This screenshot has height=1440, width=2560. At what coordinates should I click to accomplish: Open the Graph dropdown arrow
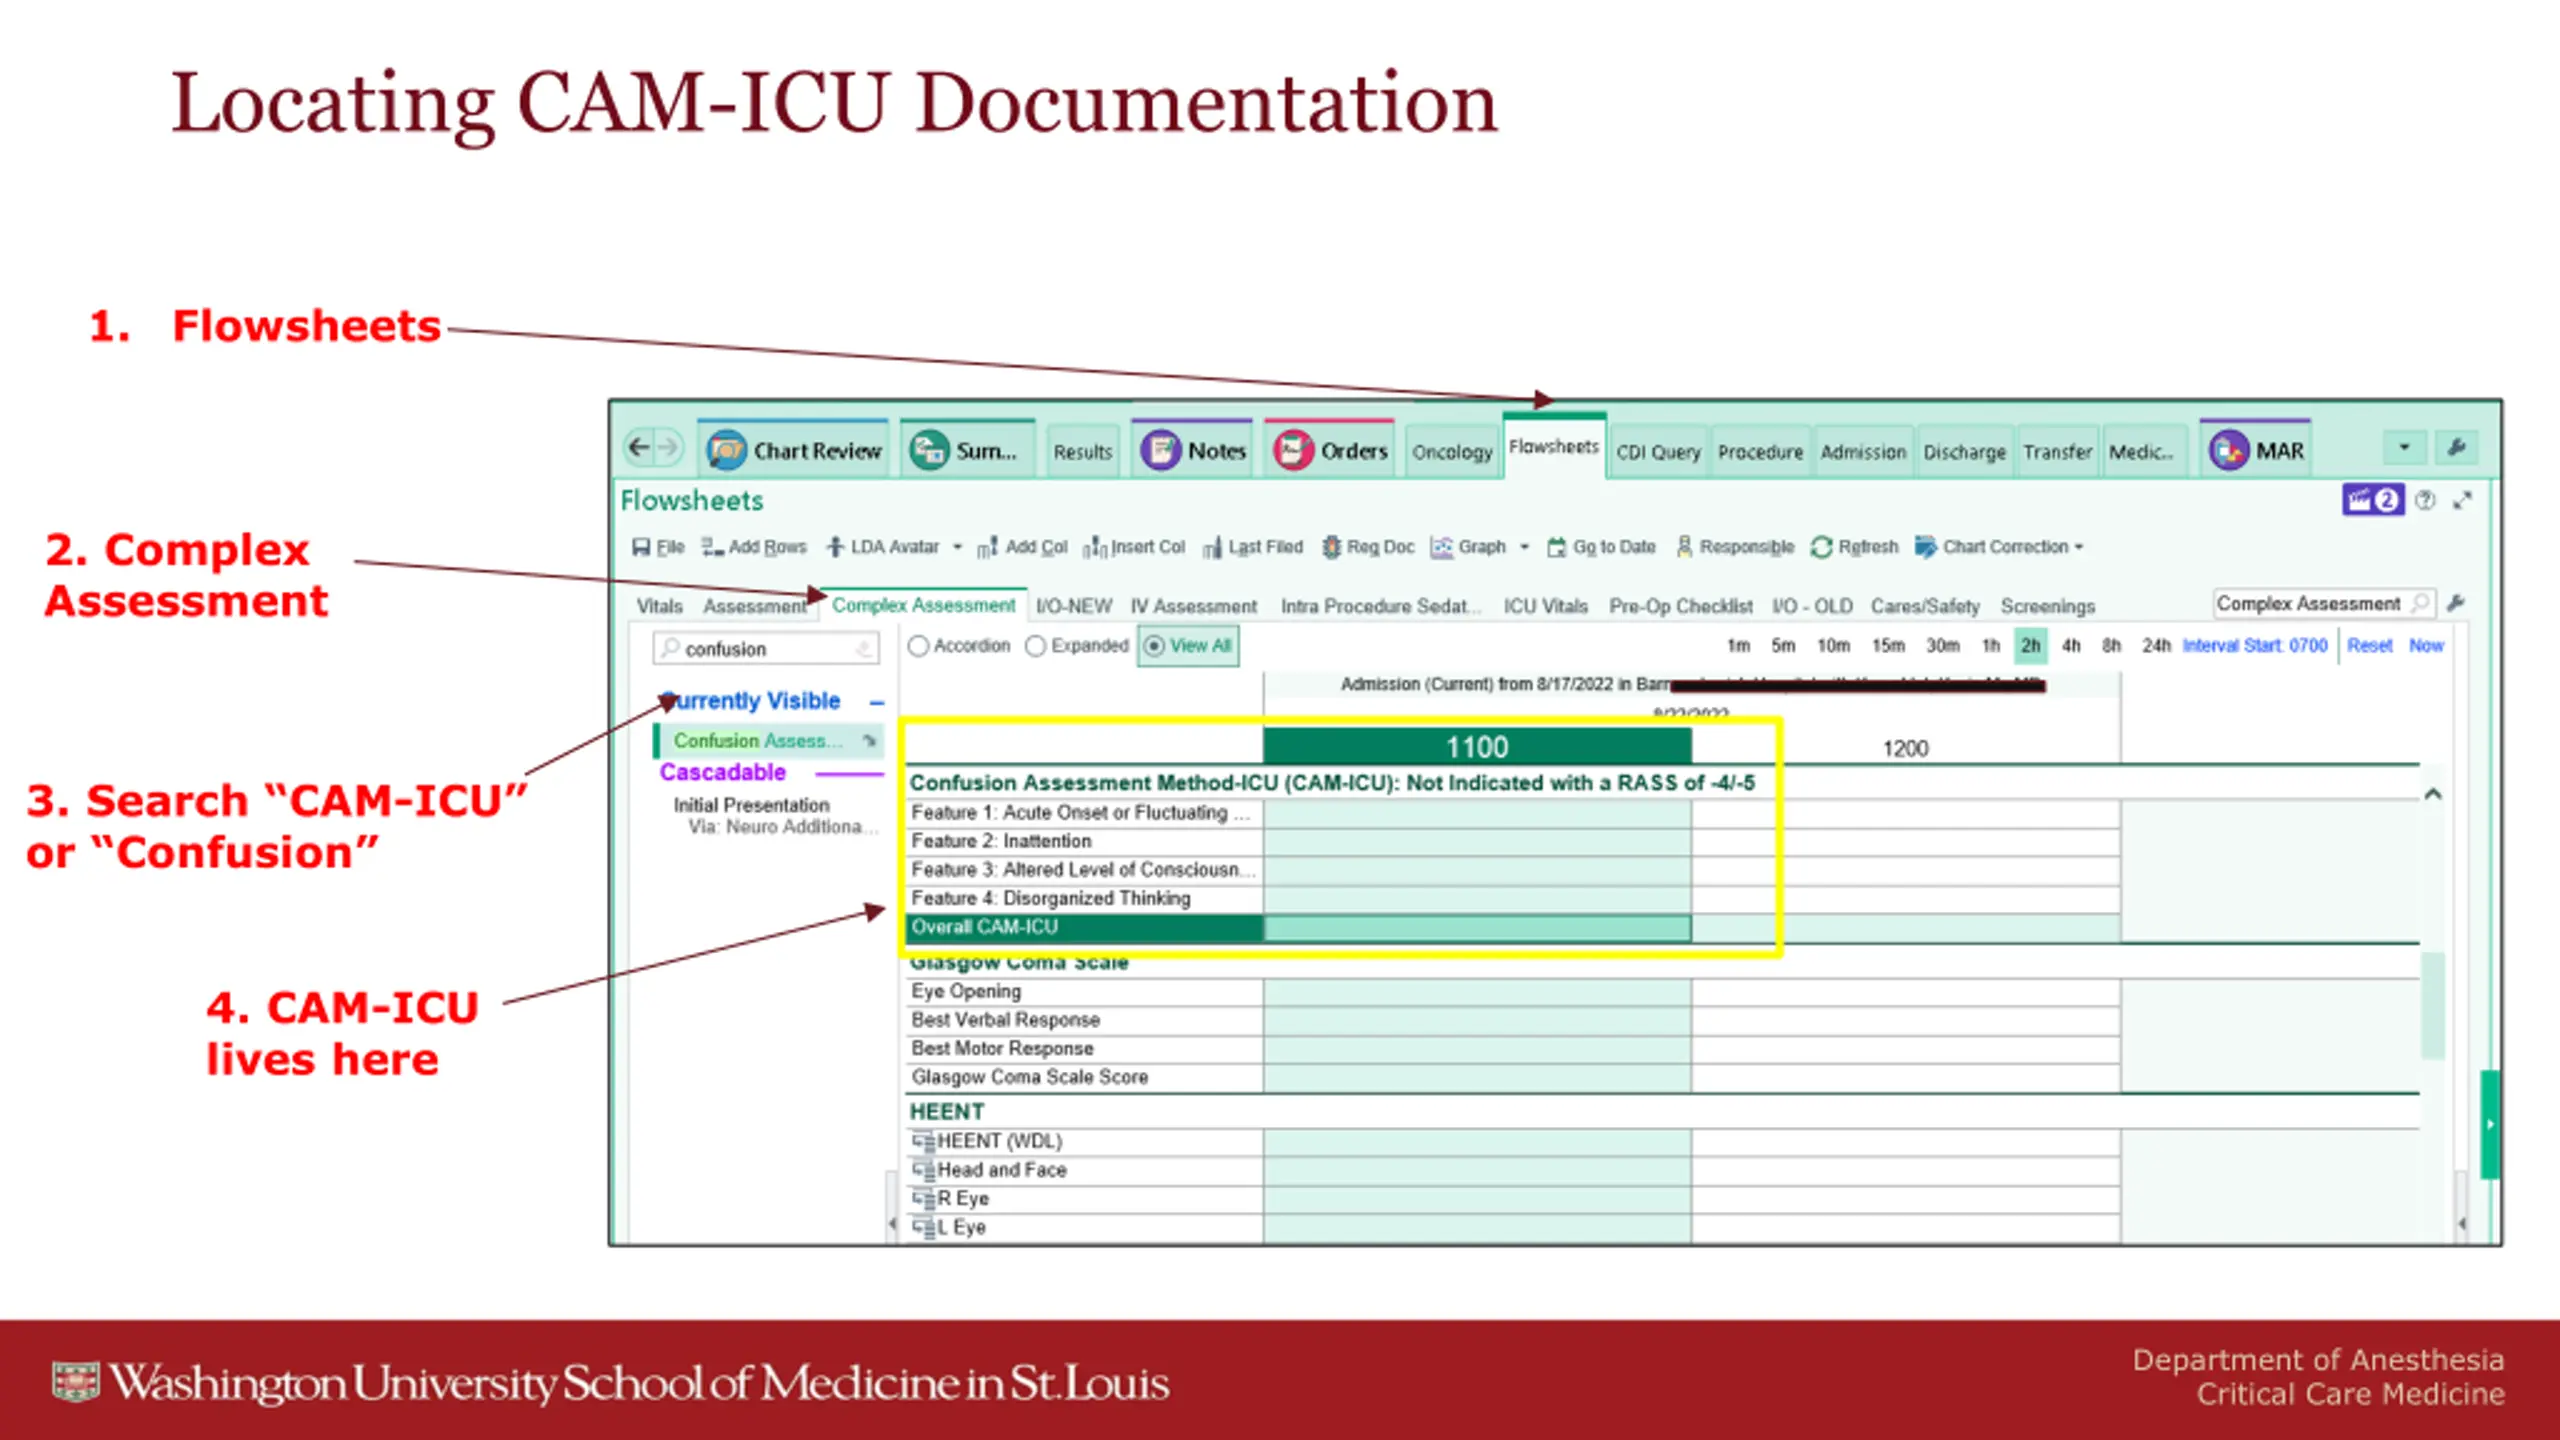[x=1524, y=547]
